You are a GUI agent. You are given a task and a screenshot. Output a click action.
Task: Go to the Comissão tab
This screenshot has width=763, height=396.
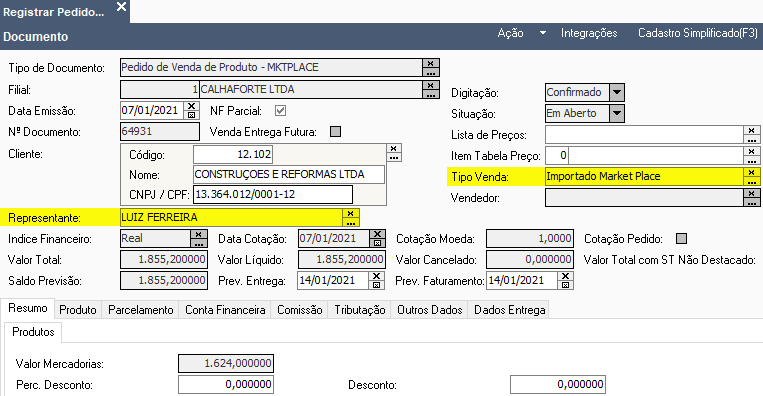300,310
